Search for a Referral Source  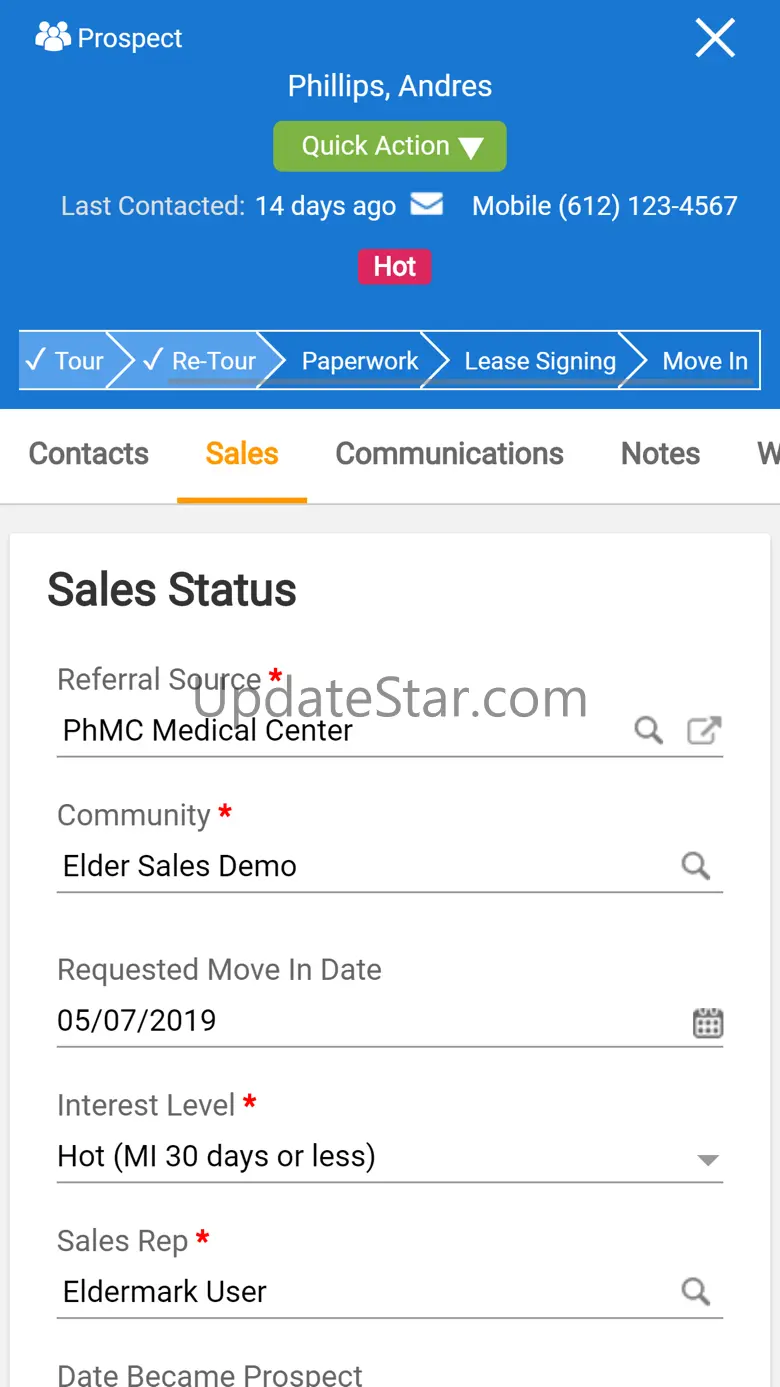pos(649,731)
